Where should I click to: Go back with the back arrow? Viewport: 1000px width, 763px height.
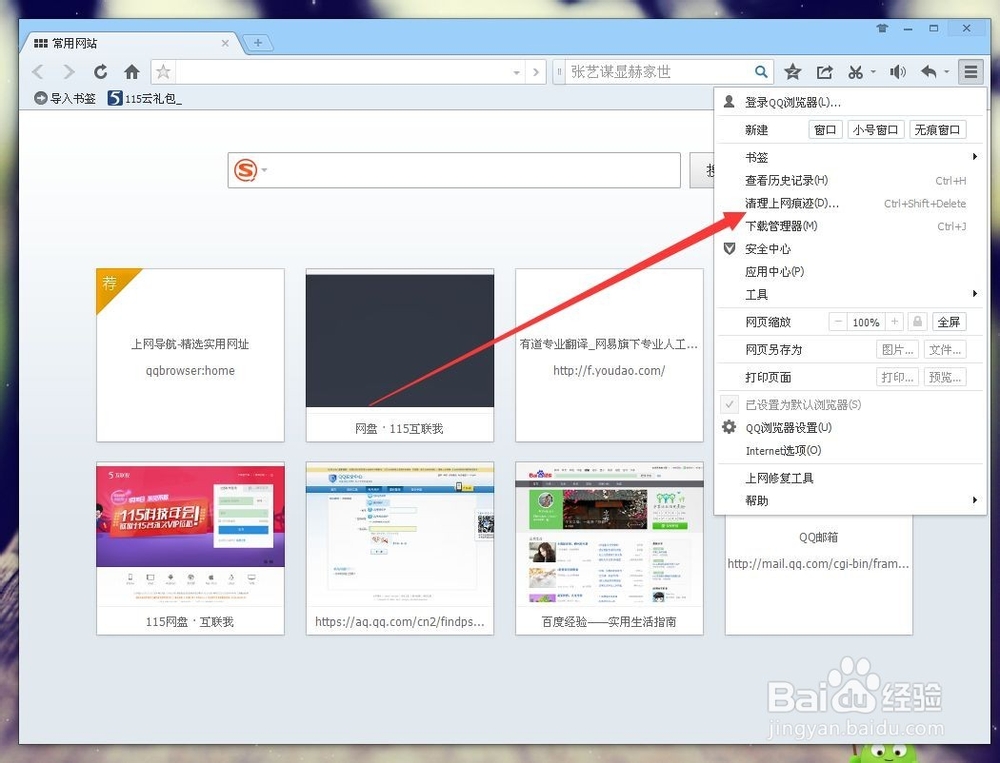tap(38, 72)
